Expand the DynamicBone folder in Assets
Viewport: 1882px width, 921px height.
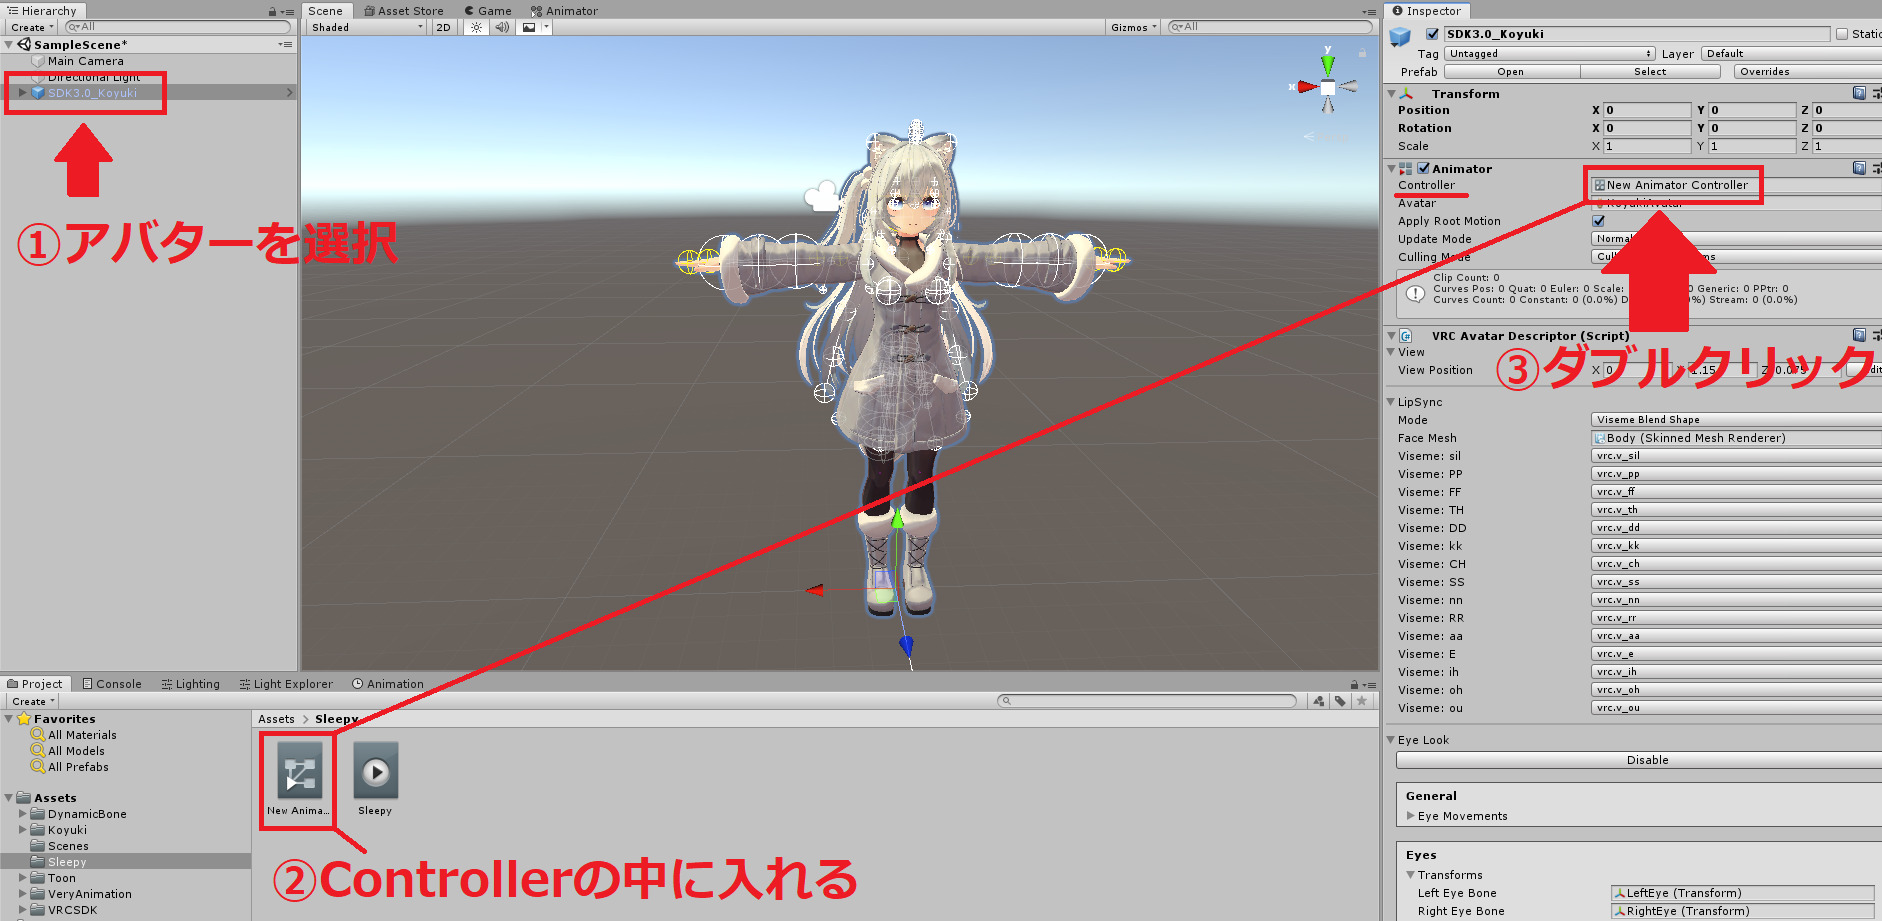click(x=22, y=813)
